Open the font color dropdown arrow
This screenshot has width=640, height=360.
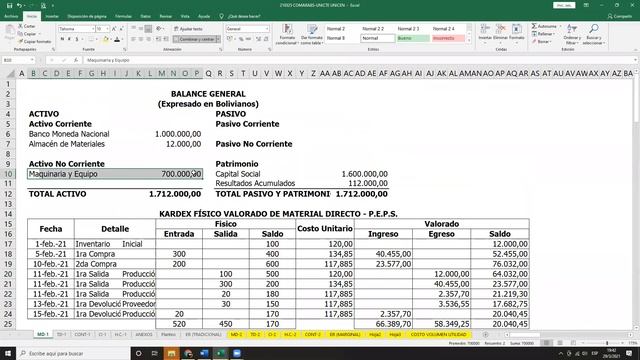pyautogui.click(x=122, y=39)
